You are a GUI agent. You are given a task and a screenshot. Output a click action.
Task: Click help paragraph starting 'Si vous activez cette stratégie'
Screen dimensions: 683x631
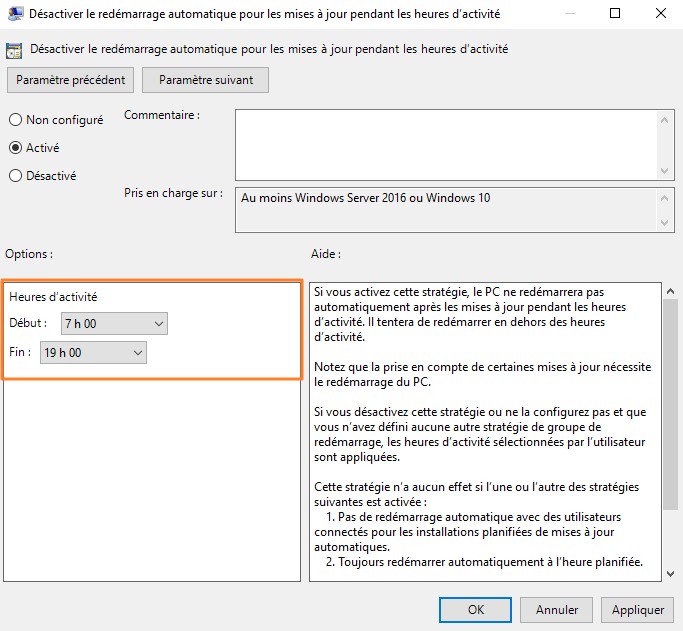[x=470, y=314]
